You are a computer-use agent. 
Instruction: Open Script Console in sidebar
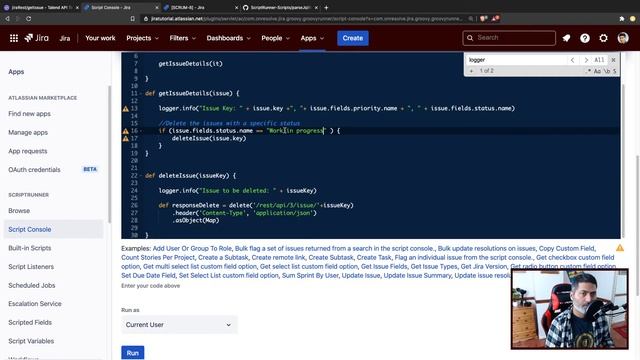pos(53,229)
